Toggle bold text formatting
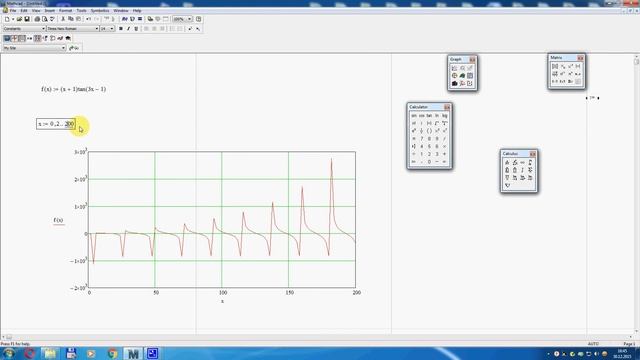This screenshot has height=360, width=640. point(120,29)
